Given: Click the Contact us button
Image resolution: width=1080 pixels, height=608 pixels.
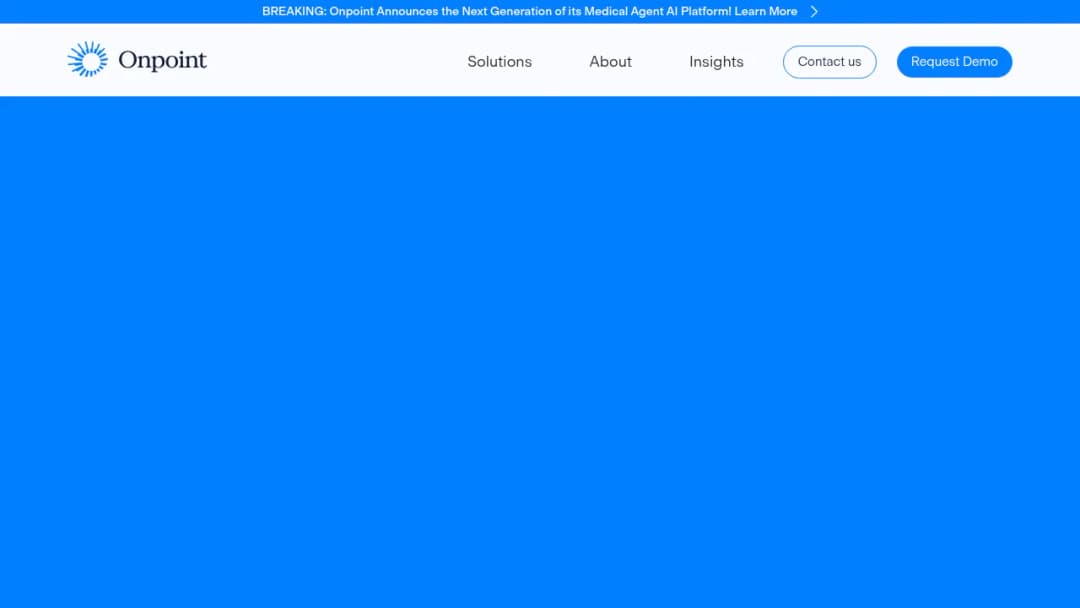Looking at the screenshot, I should tap(829, 62).
